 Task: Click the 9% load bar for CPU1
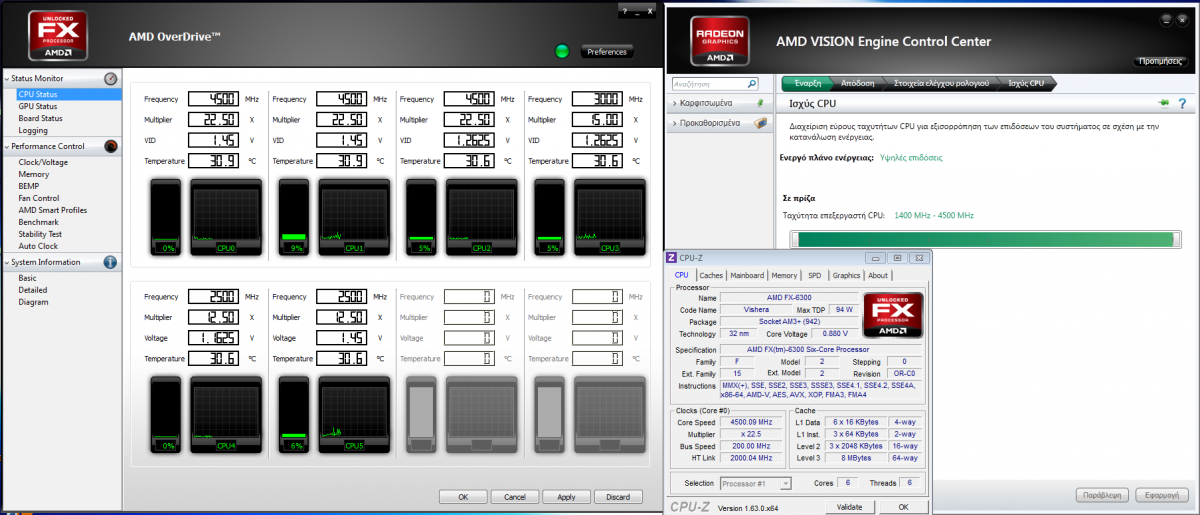tap(295, 215)
